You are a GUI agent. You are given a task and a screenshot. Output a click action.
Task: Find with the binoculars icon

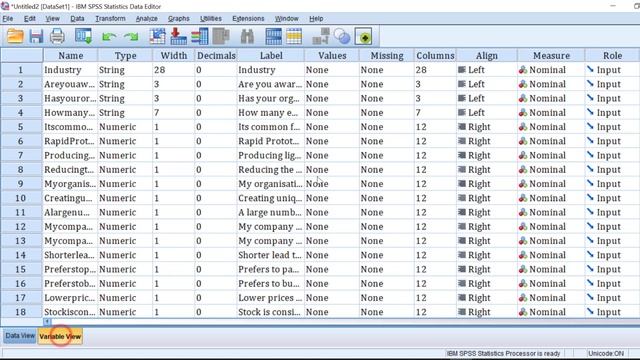(247, 36)
